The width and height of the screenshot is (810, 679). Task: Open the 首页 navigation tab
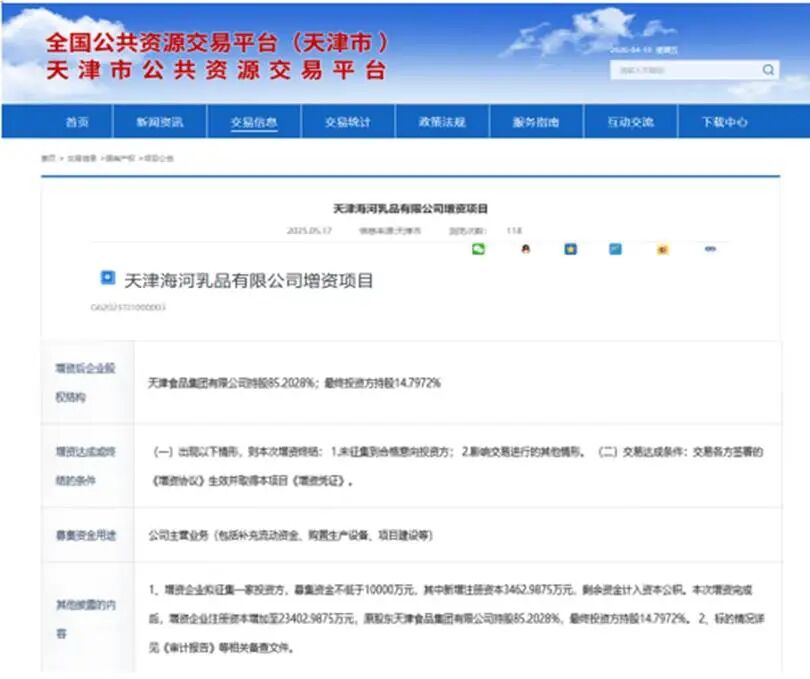pyautogui.click(x=77, y=122)
